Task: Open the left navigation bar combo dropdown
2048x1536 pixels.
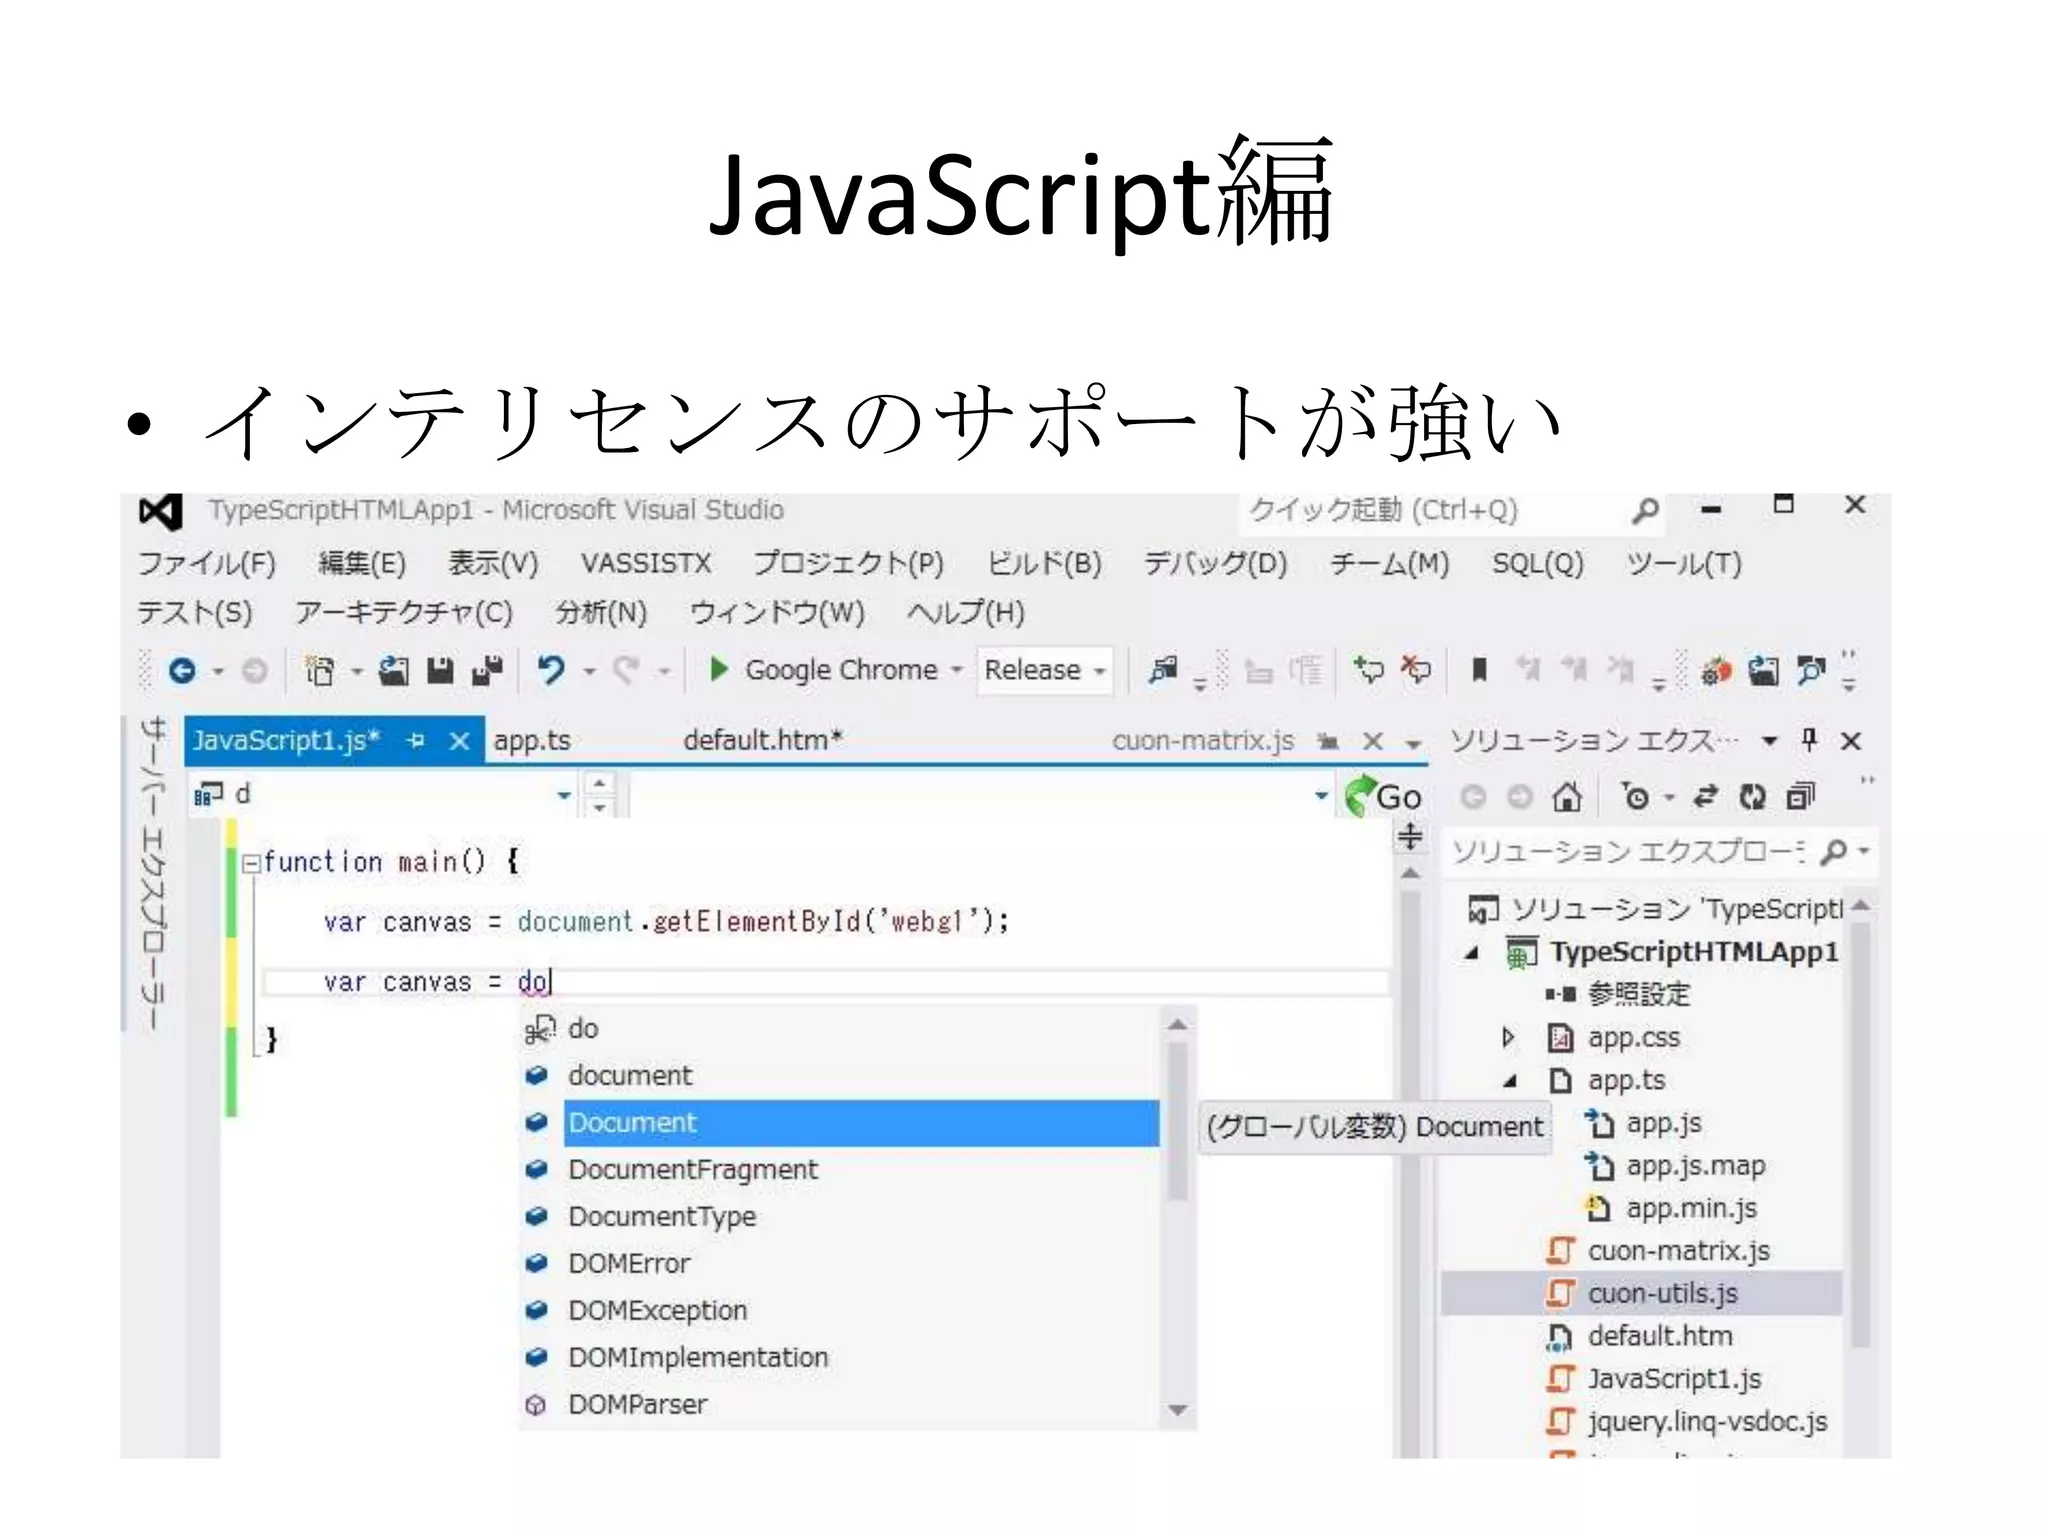Action: pos(564,795)
